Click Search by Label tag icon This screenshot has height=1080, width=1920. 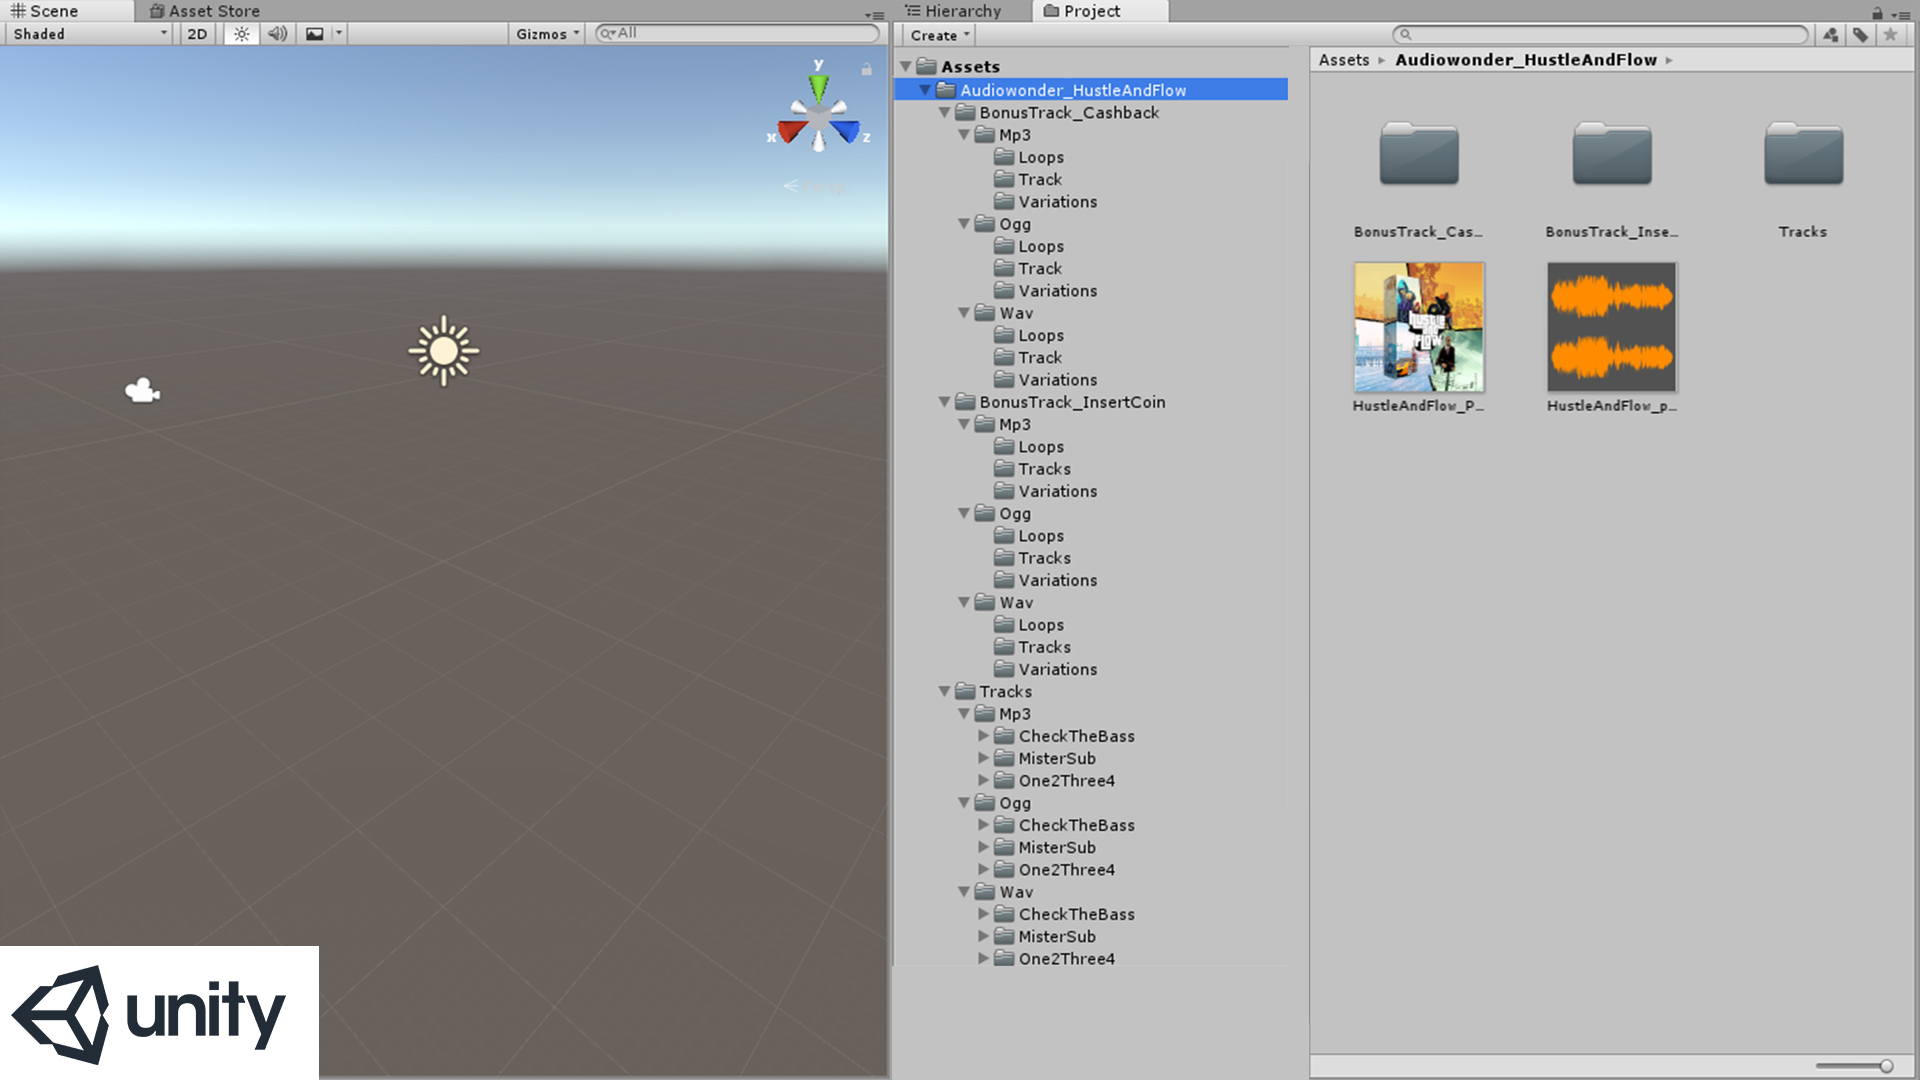coord(1860,35)
